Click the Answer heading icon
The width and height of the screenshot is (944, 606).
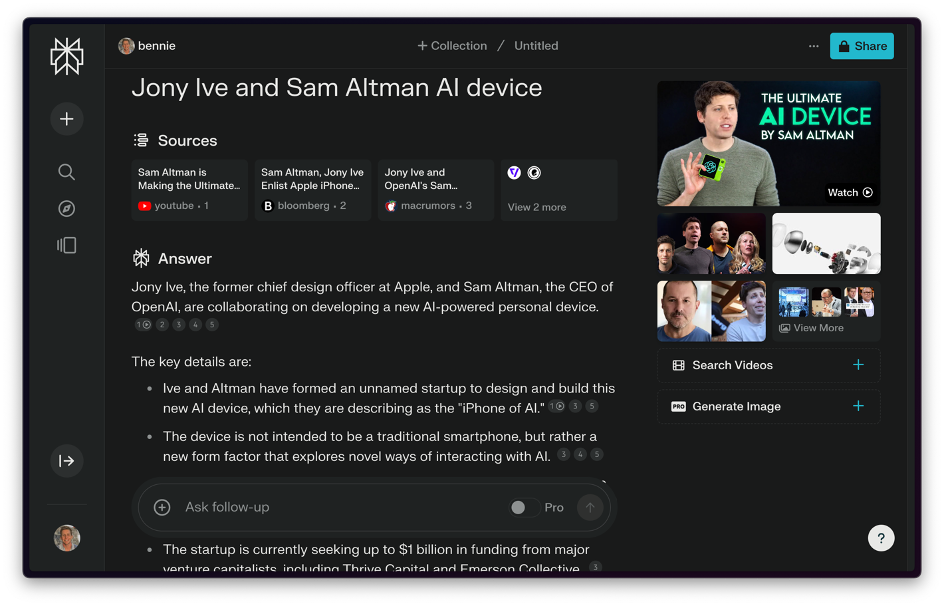[x=141, y=259]
